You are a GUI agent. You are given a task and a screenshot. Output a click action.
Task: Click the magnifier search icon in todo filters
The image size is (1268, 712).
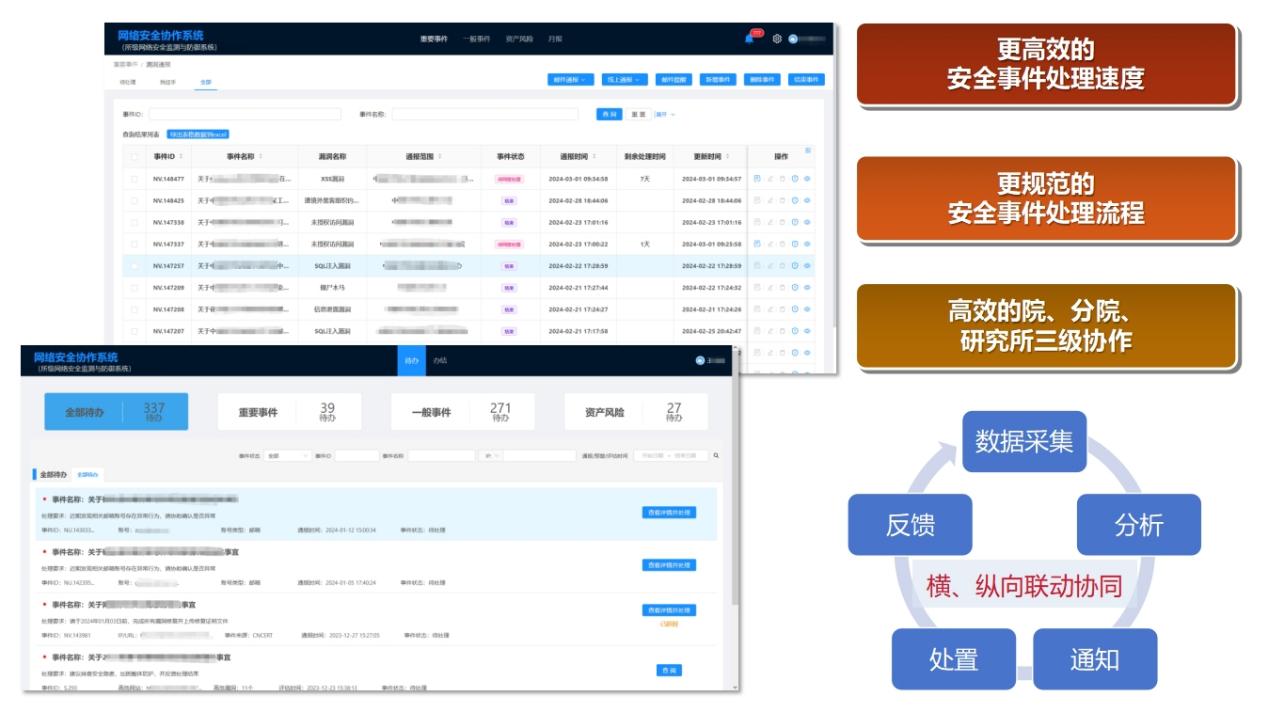716,456
